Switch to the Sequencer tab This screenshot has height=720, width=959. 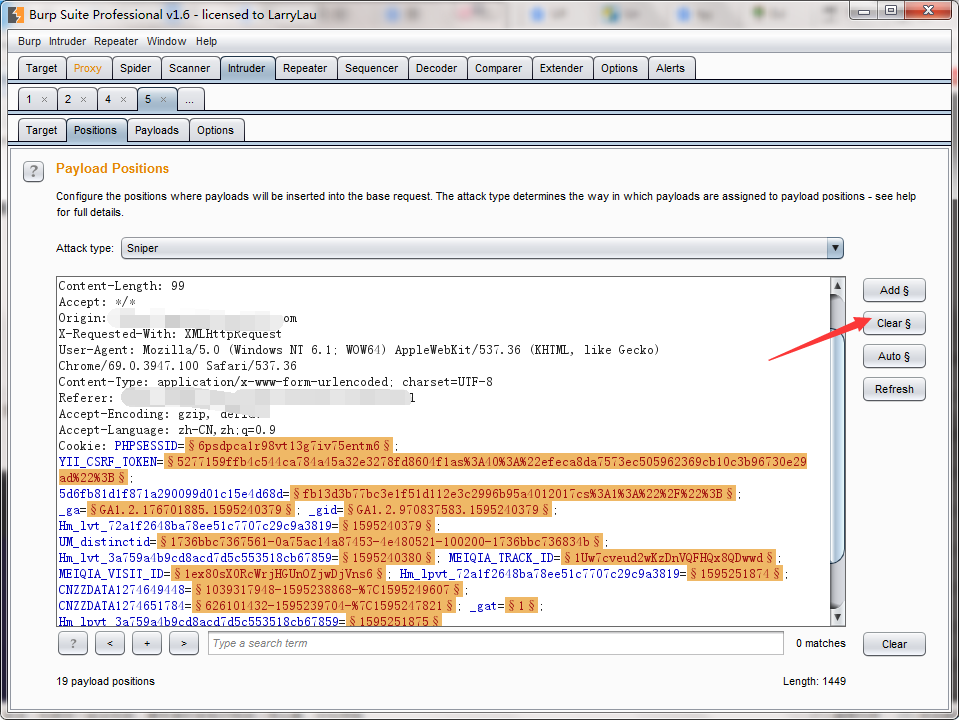coord(372,69)
